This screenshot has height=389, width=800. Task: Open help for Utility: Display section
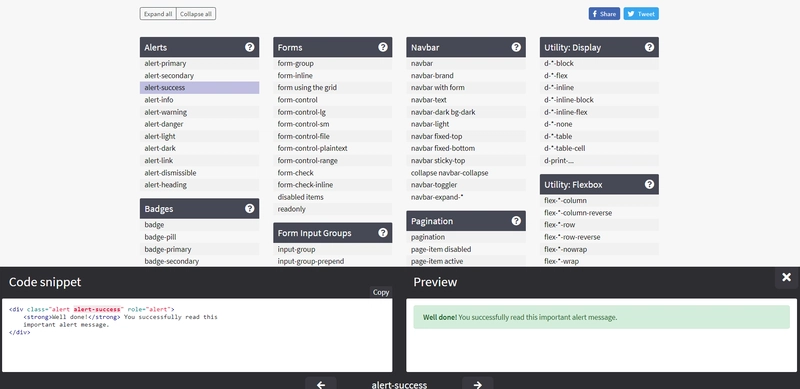(x=649, y=47)
